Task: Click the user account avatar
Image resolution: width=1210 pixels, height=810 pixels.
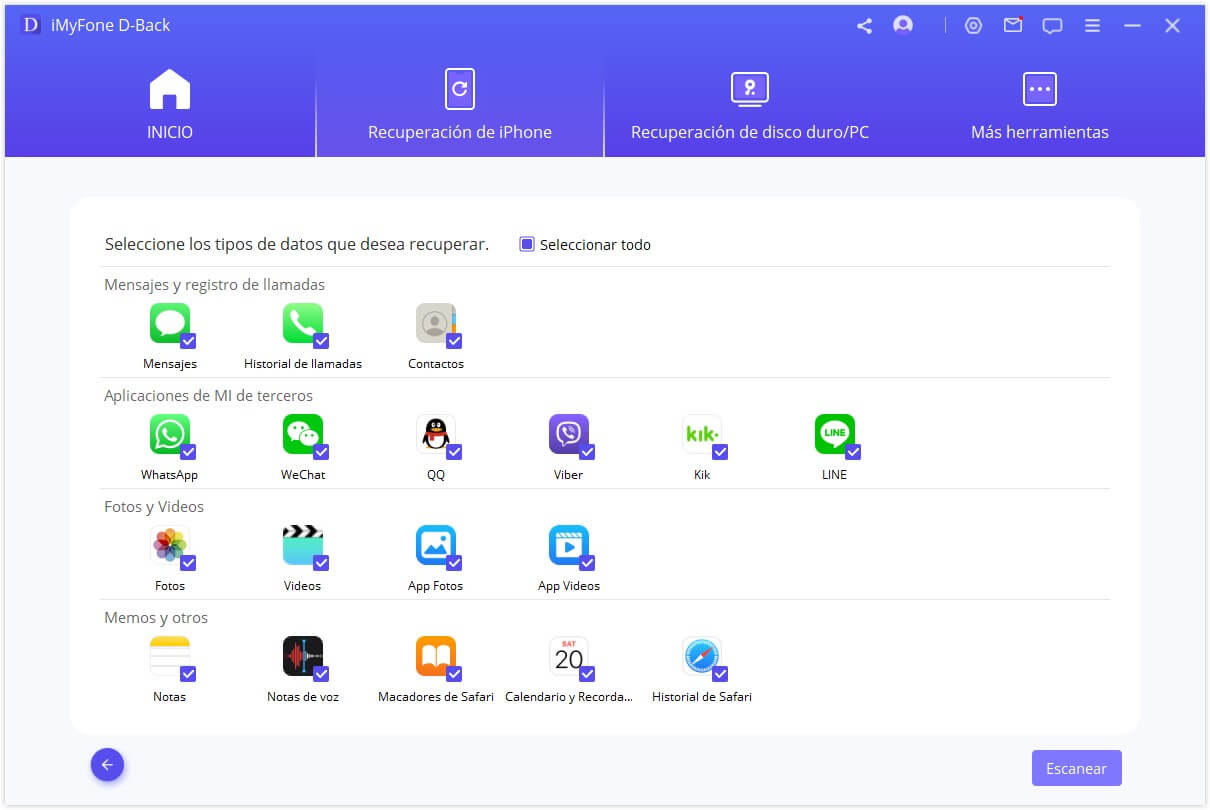Action: pyautogui.click(x=903, y=24)
